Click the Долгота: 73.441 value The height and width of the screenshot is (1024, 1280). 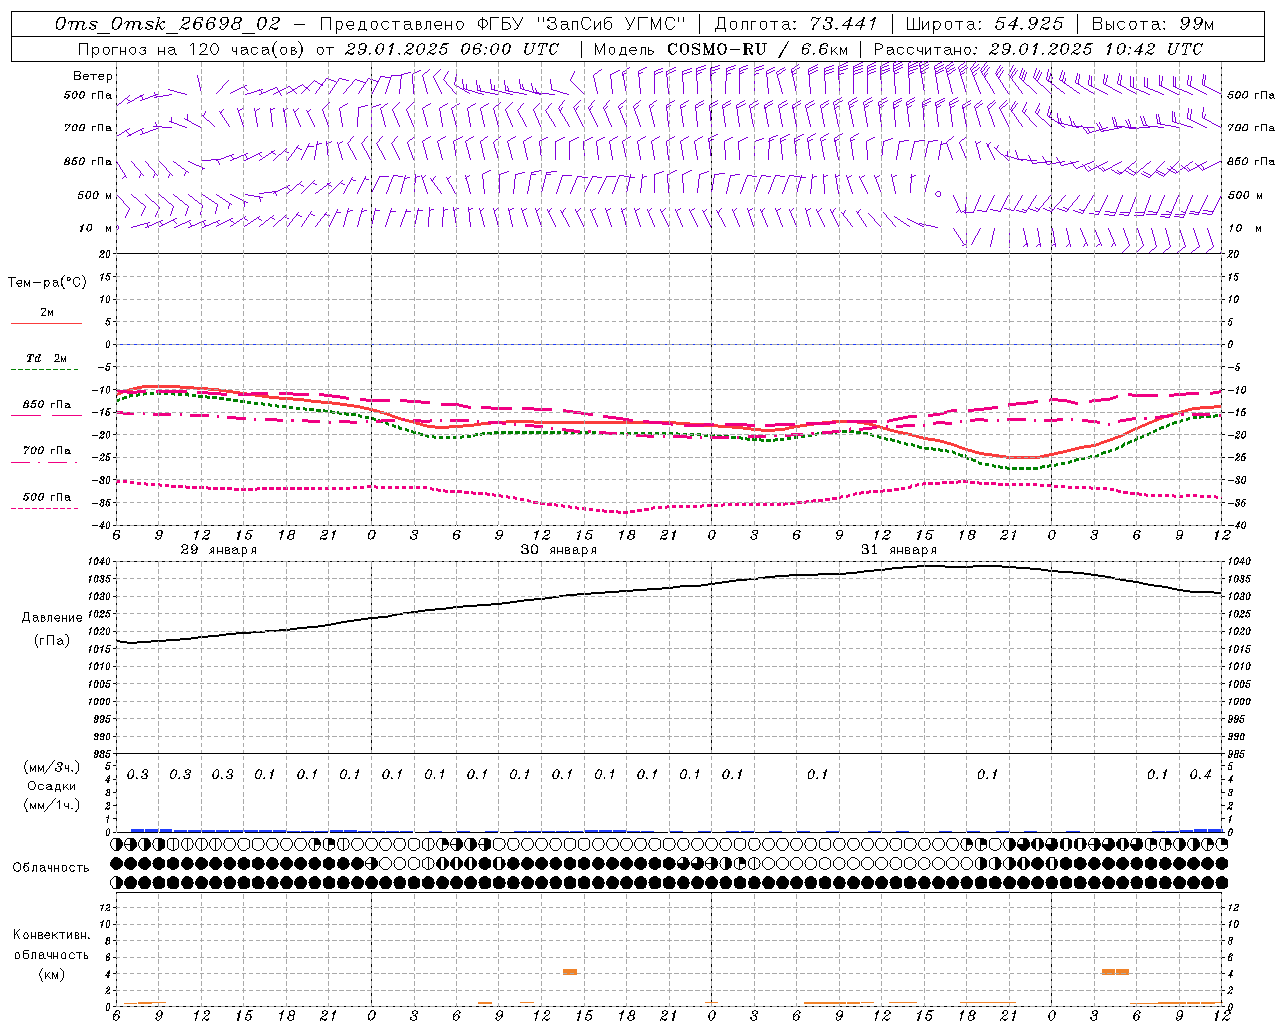[x=796, y=24]
